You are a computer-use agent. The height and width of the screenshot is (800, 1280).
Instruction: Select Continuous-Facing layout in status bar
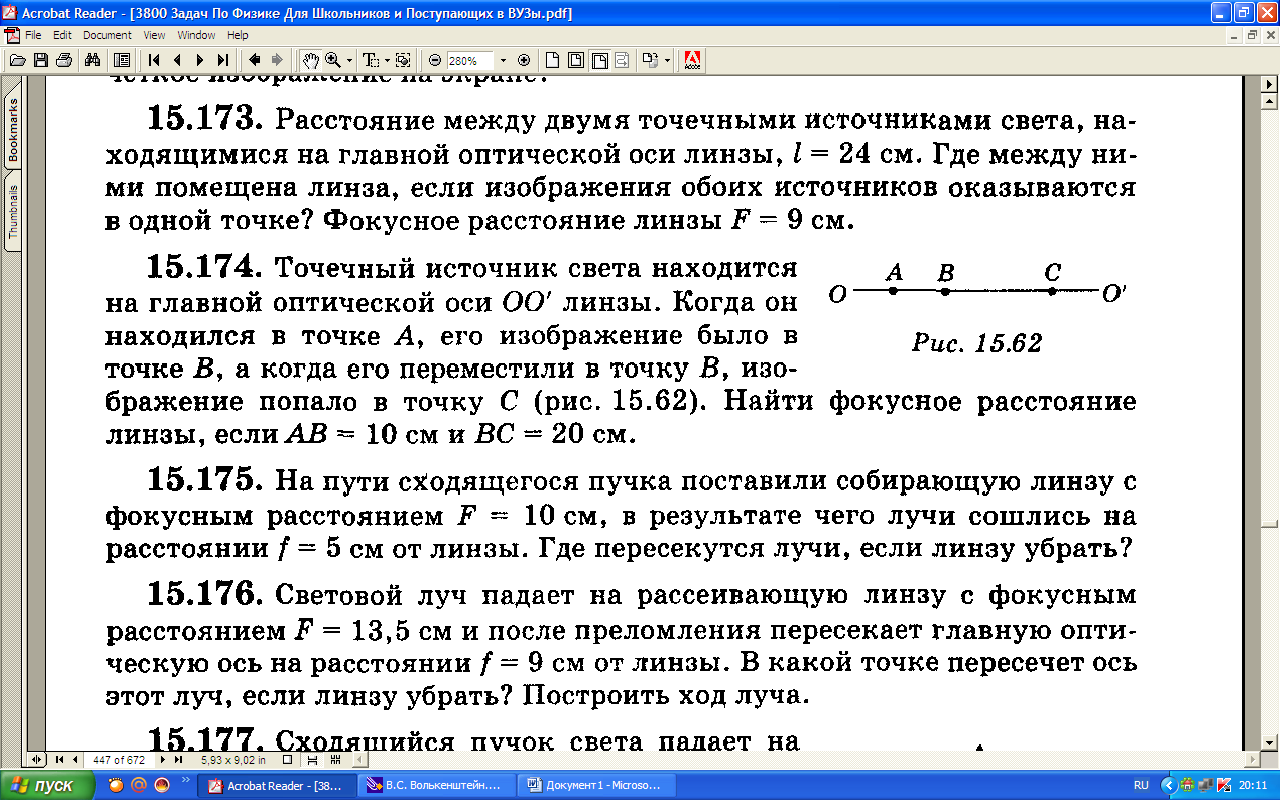pyautogui.click(x=333, y=759)
